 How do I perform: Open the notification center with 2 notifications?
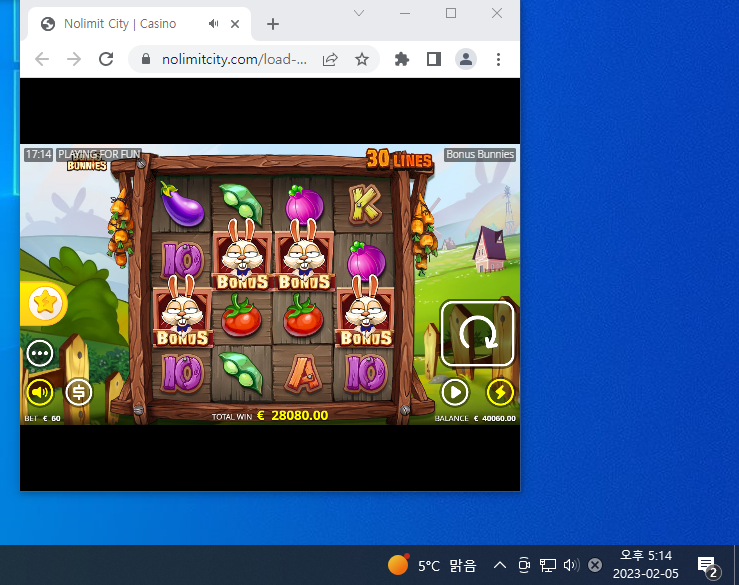coord(708,565)
